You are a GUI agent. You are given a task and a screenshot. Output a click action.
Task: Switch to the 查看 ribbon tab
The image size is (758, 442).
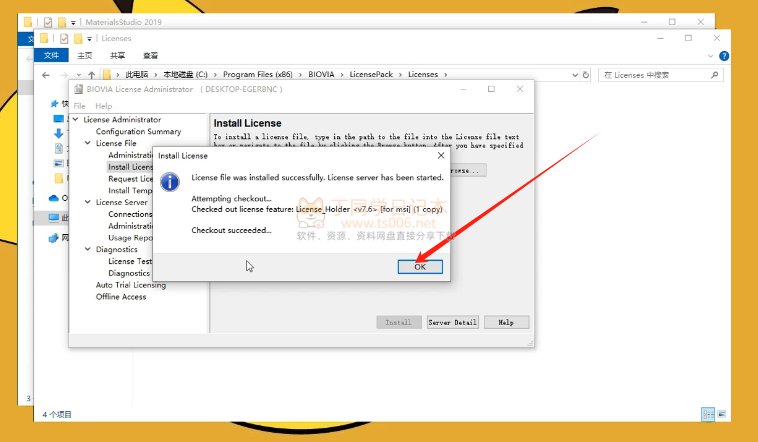150,55
